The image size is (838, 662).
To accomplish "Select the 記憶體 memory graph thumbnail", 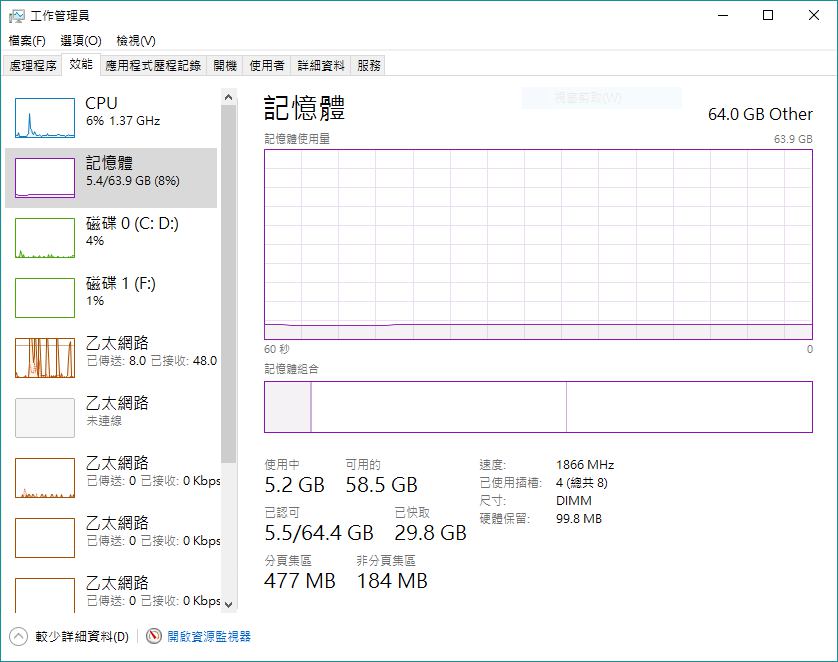I will [x=45, y=178].
